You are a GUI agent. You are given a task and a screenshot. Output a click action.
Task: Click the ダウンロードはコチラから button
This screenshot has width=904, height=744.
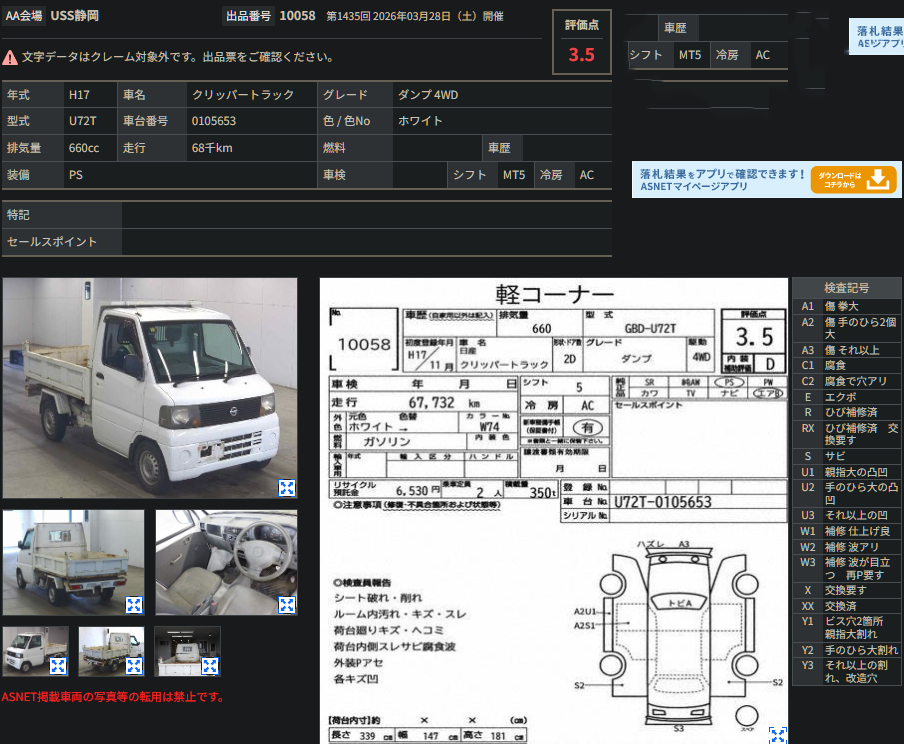pos(853,179)
